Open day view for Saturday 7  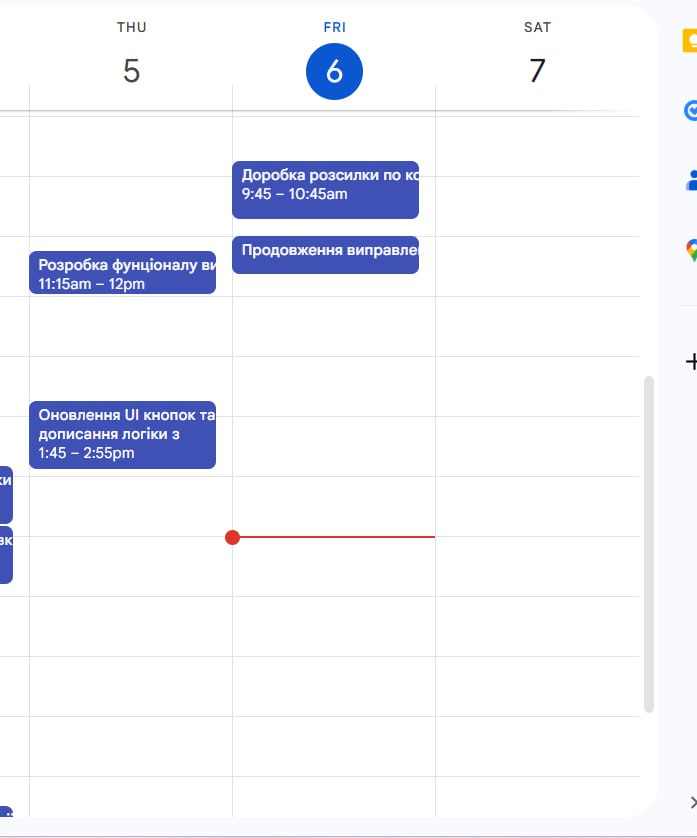click(x=537, y=71)
